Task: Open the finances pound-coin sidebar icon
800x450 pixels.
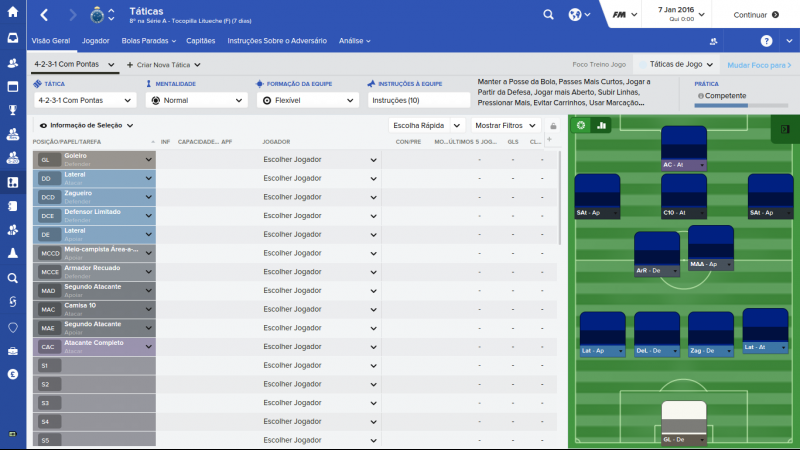Action: 13,373
